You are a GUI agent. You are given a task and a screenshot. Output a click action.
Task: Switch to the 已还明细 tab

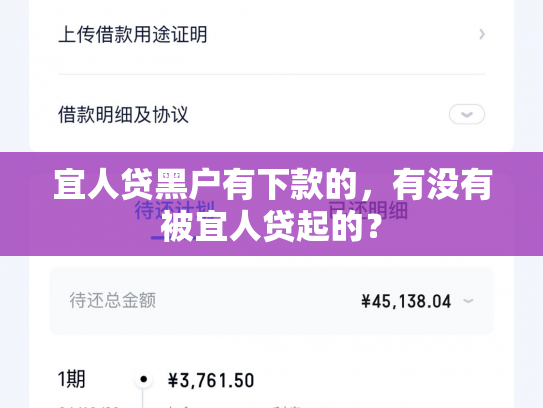pyautogui.click(x=367, y=210)
